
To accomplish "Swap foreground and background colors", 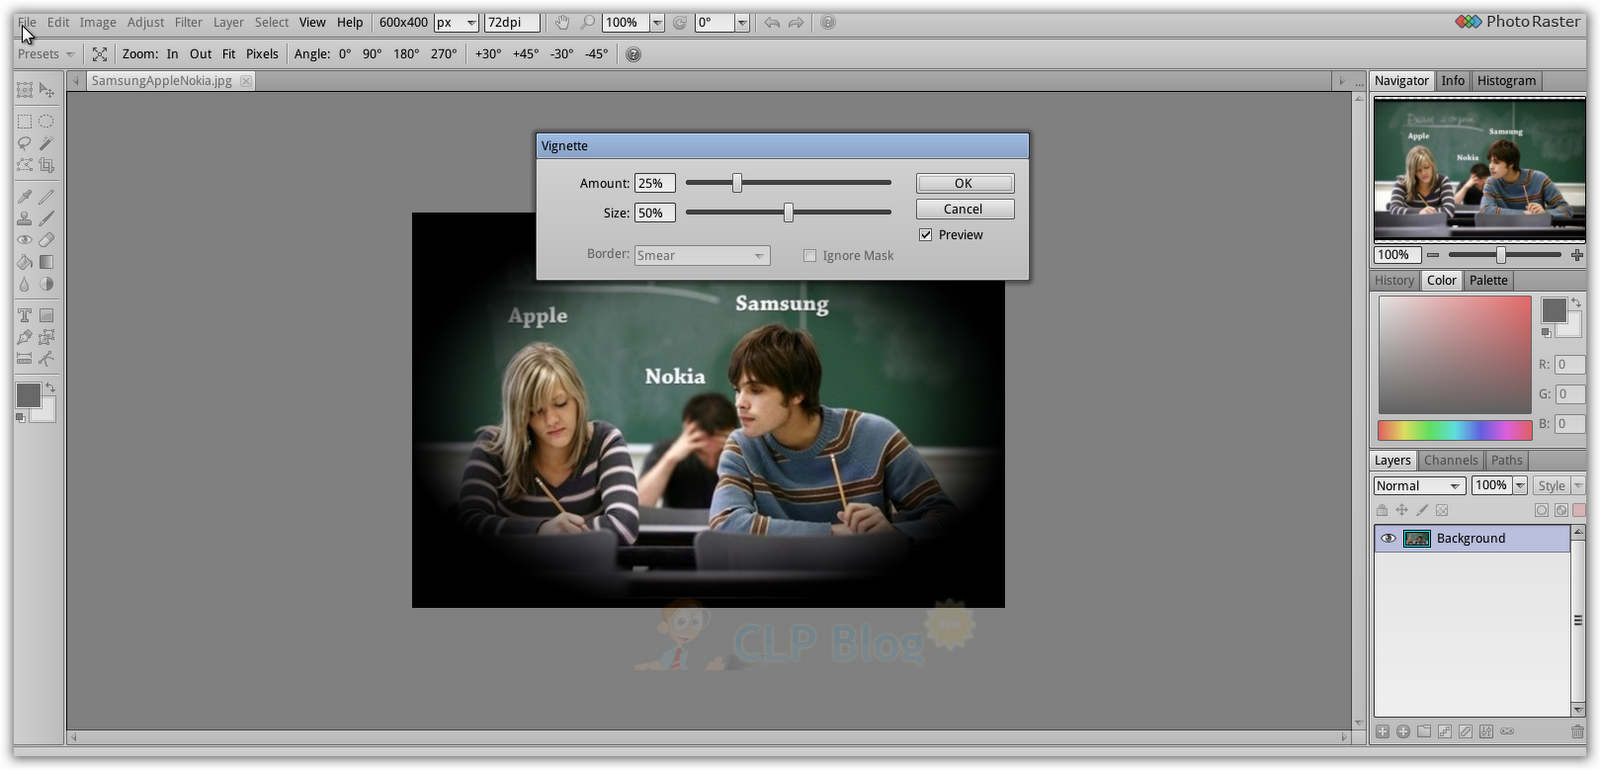I will tap(50, 387).
